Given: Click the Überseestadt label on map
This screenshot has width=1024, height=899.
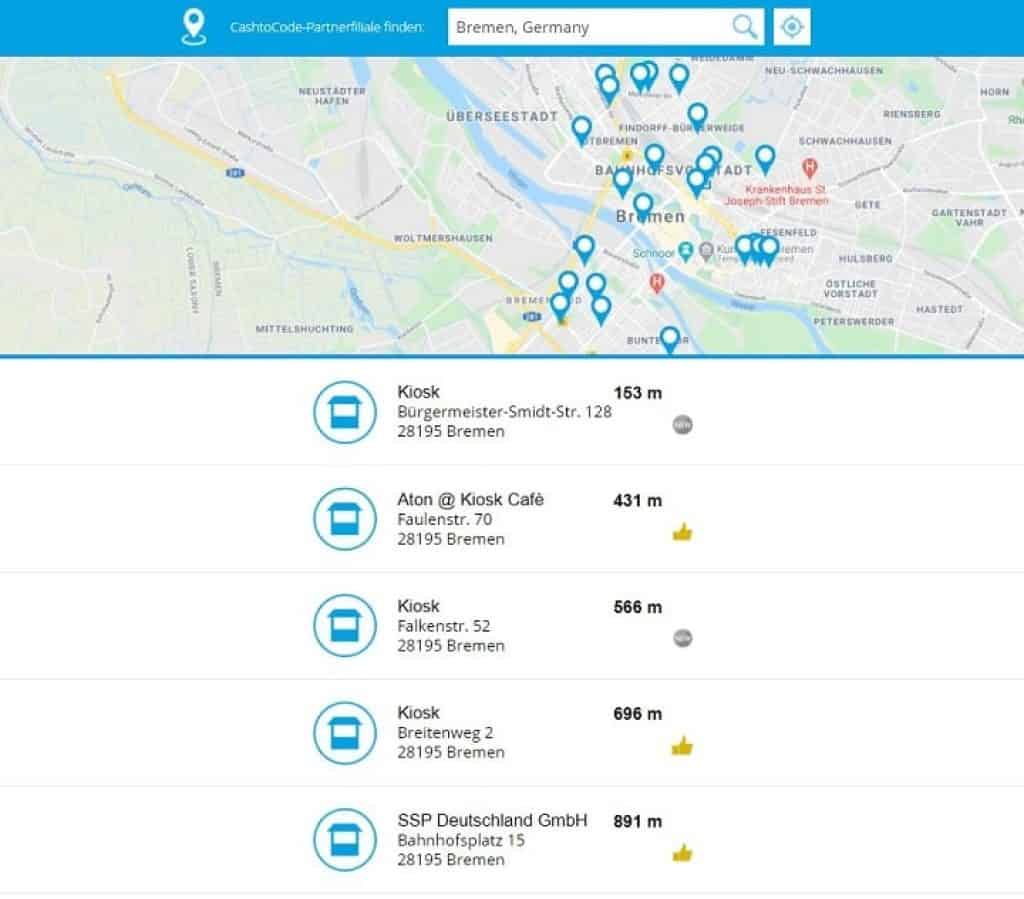Looking at the screenshot, I should click(x=502, y=116).
